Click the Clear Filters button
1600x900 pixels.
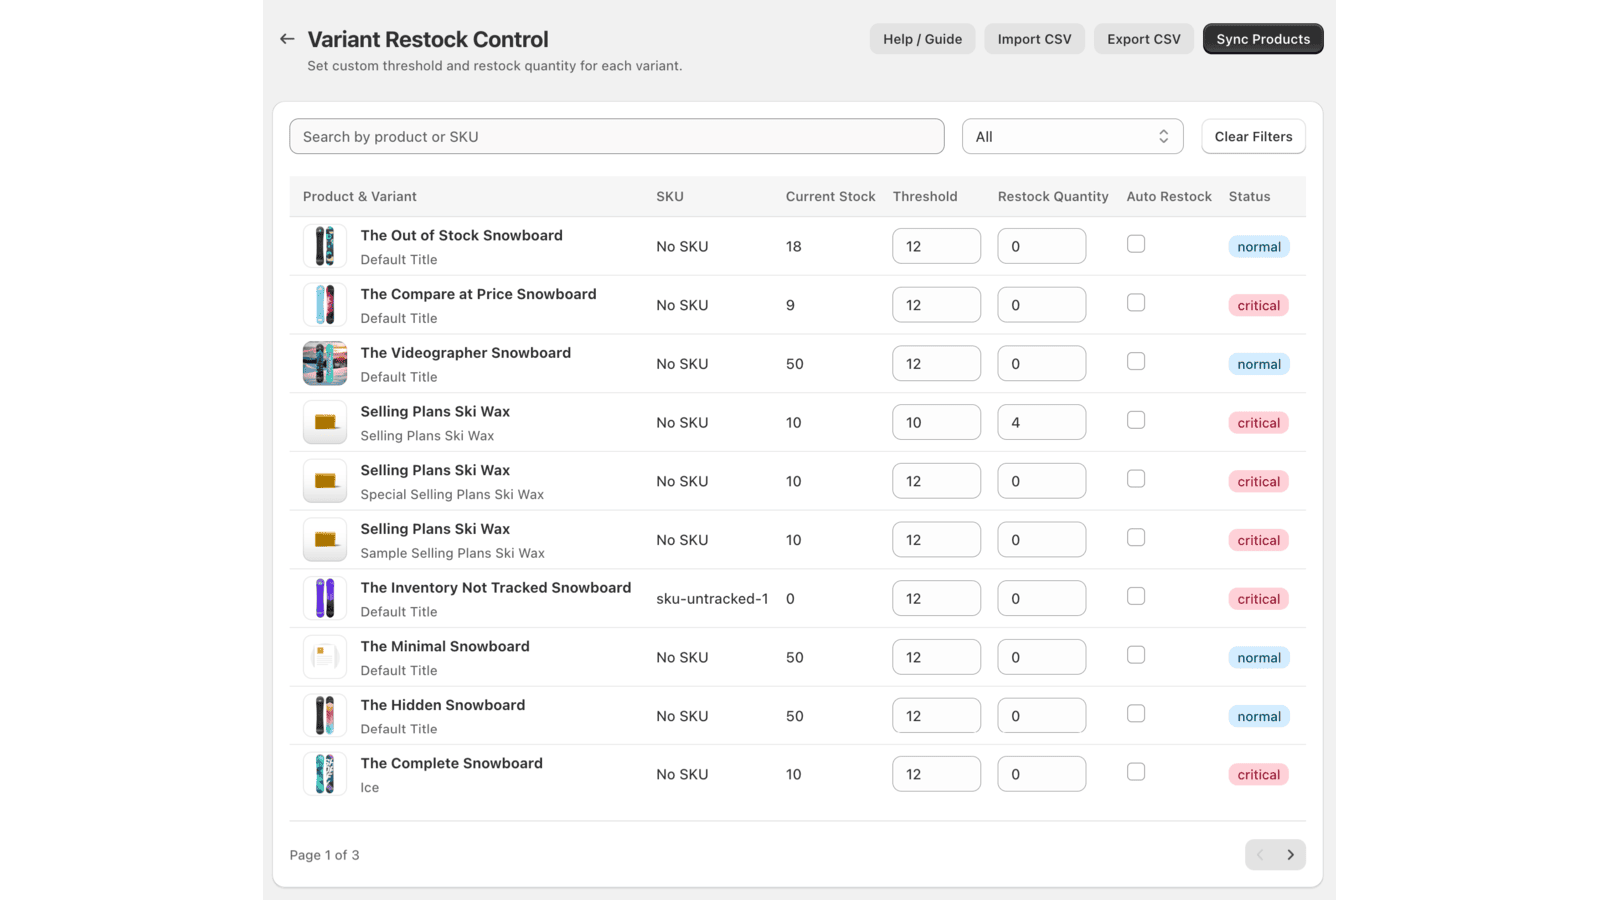(x=1253, y=137)
